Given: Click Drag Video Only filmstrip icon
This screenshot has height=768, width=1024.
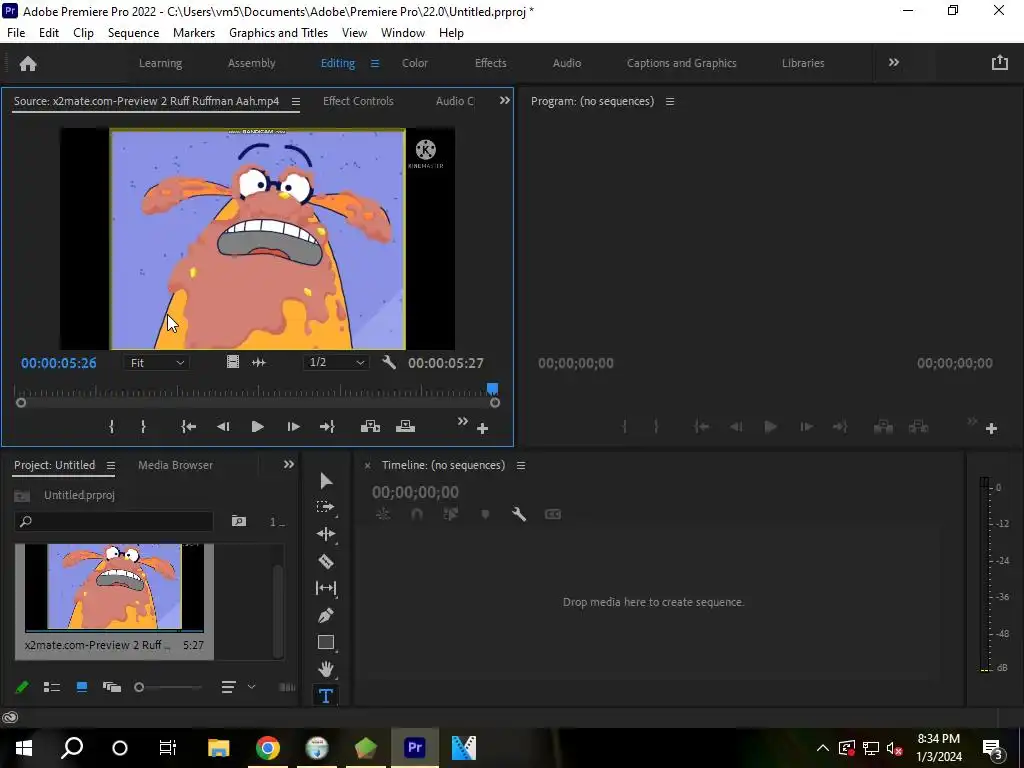Looking at the screenshot, I should tap(232, 362).
